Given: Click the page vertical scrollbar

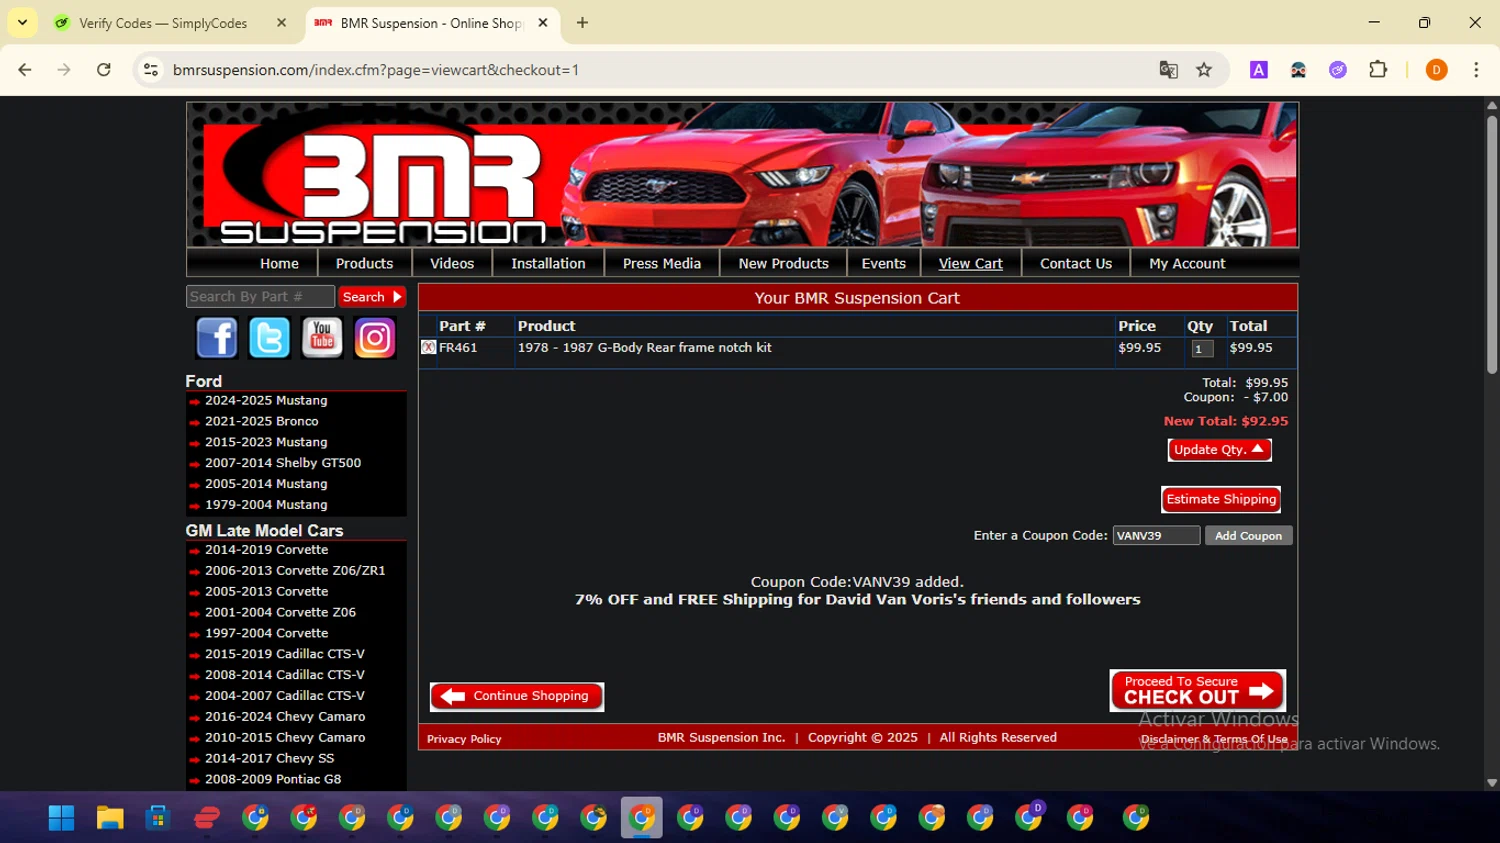Looking at the screenshot, I should (x=1491, y=245).
